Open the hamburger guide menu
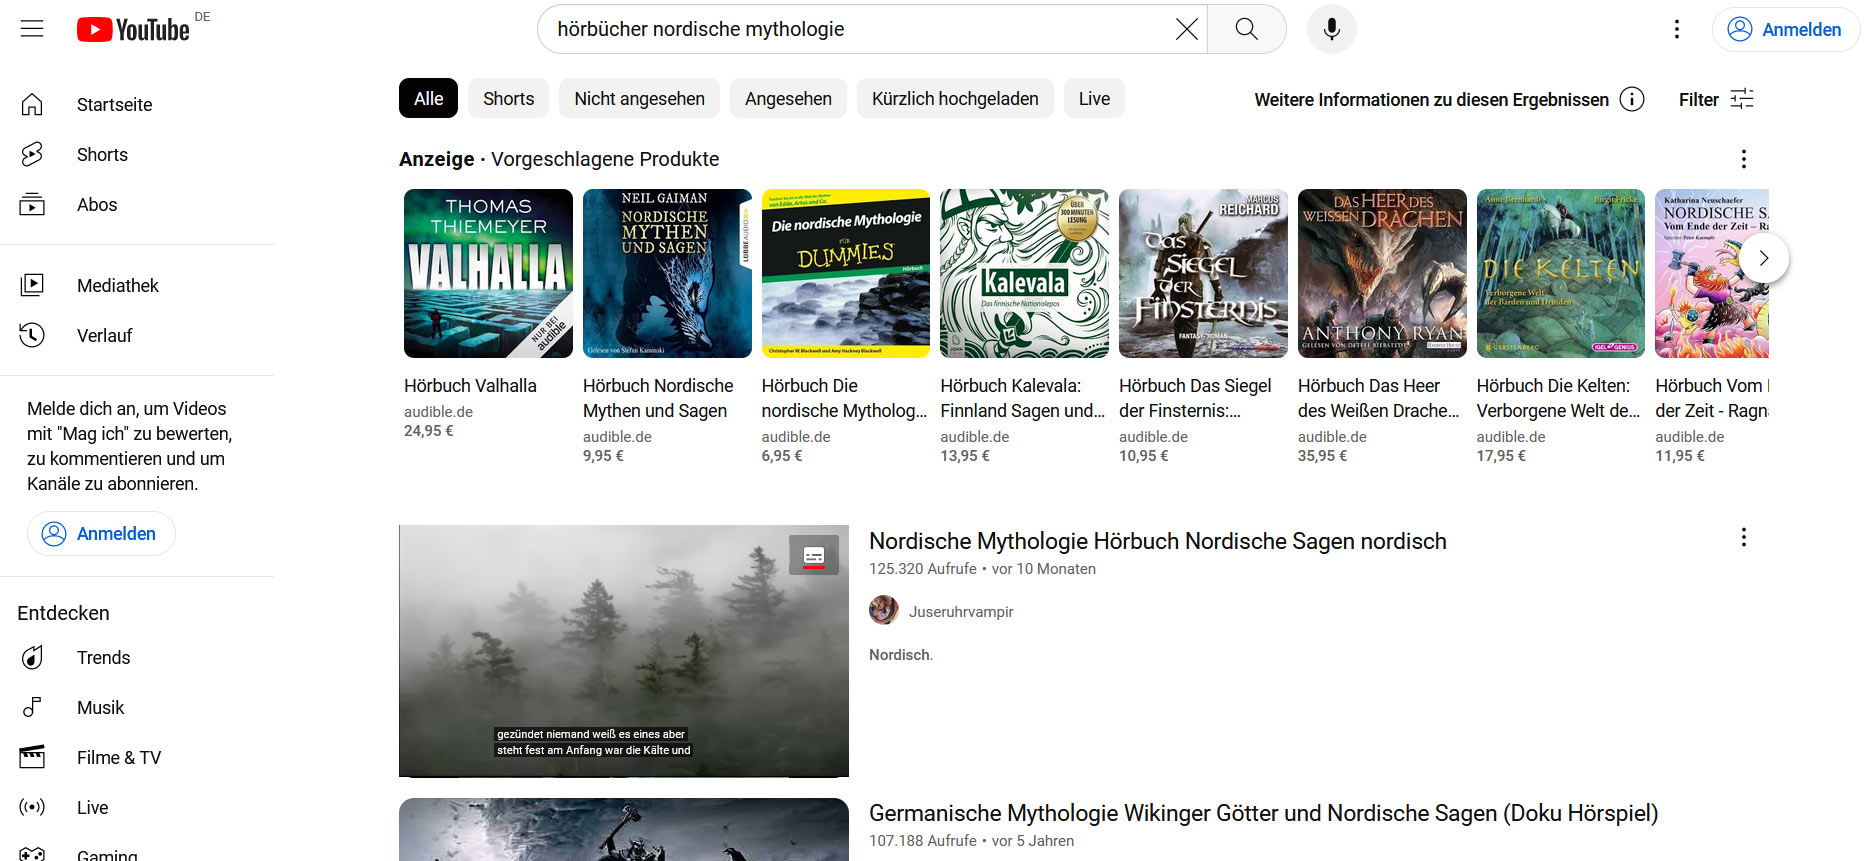The height and width of the screenshot is (861, 1873). point(32,29)
